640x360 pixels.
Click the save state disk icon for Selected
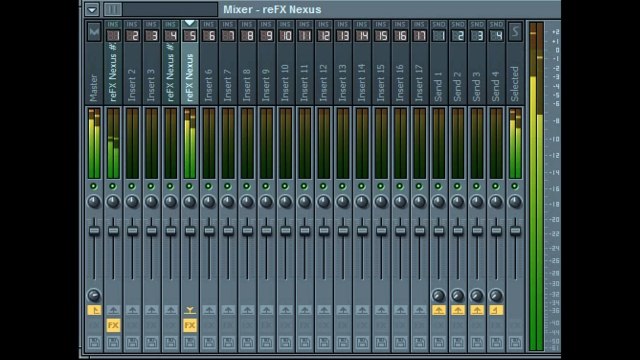click(515, 342)
